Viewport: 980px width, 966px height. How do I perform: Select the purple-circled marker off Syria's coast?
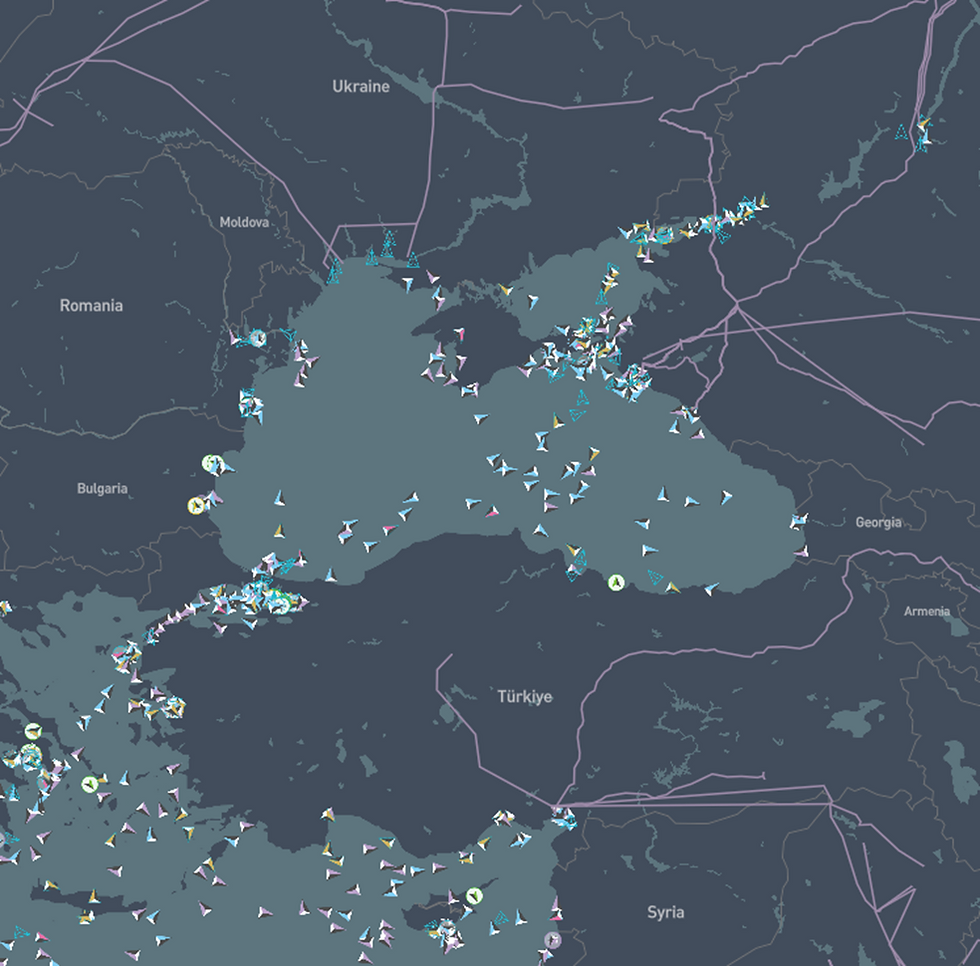click(x=552, y=940)
